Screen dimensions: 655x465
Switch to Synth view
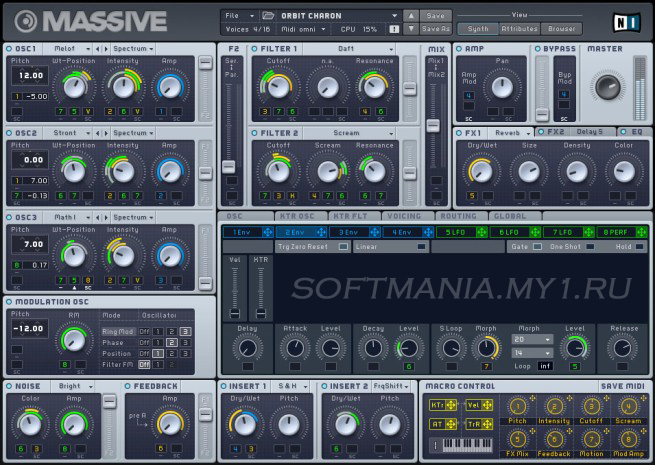pyautogui.click(x=478, y=29)
